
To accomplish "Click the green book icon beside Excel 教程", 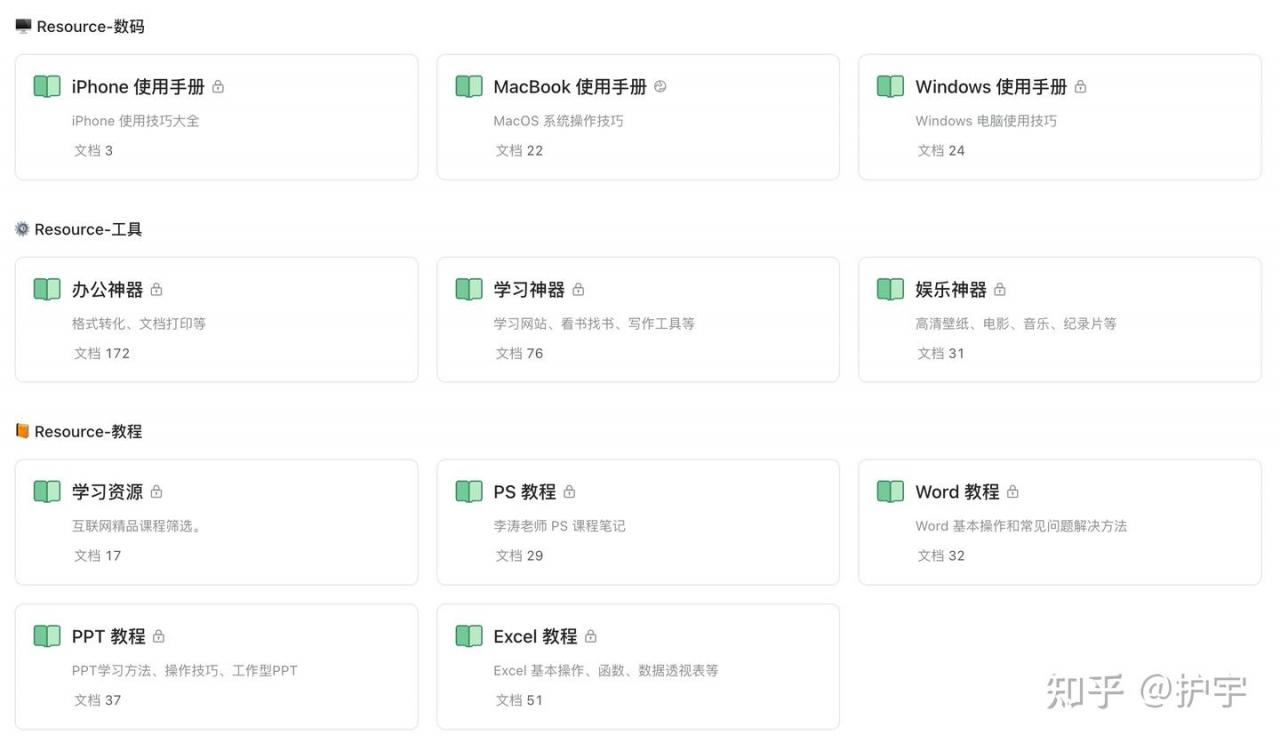I will (x=469, y=636).
